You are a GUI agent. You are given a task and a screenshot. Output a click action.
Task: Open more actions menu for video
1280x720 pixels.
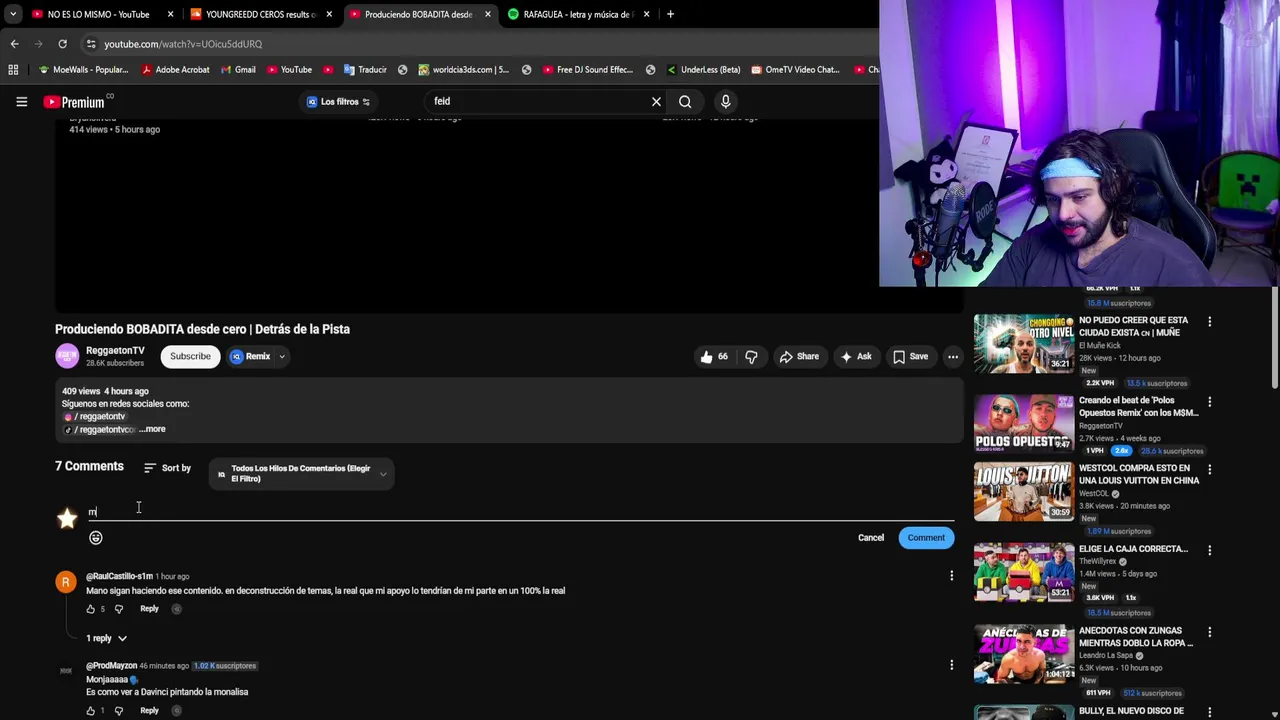coord(953,357)
